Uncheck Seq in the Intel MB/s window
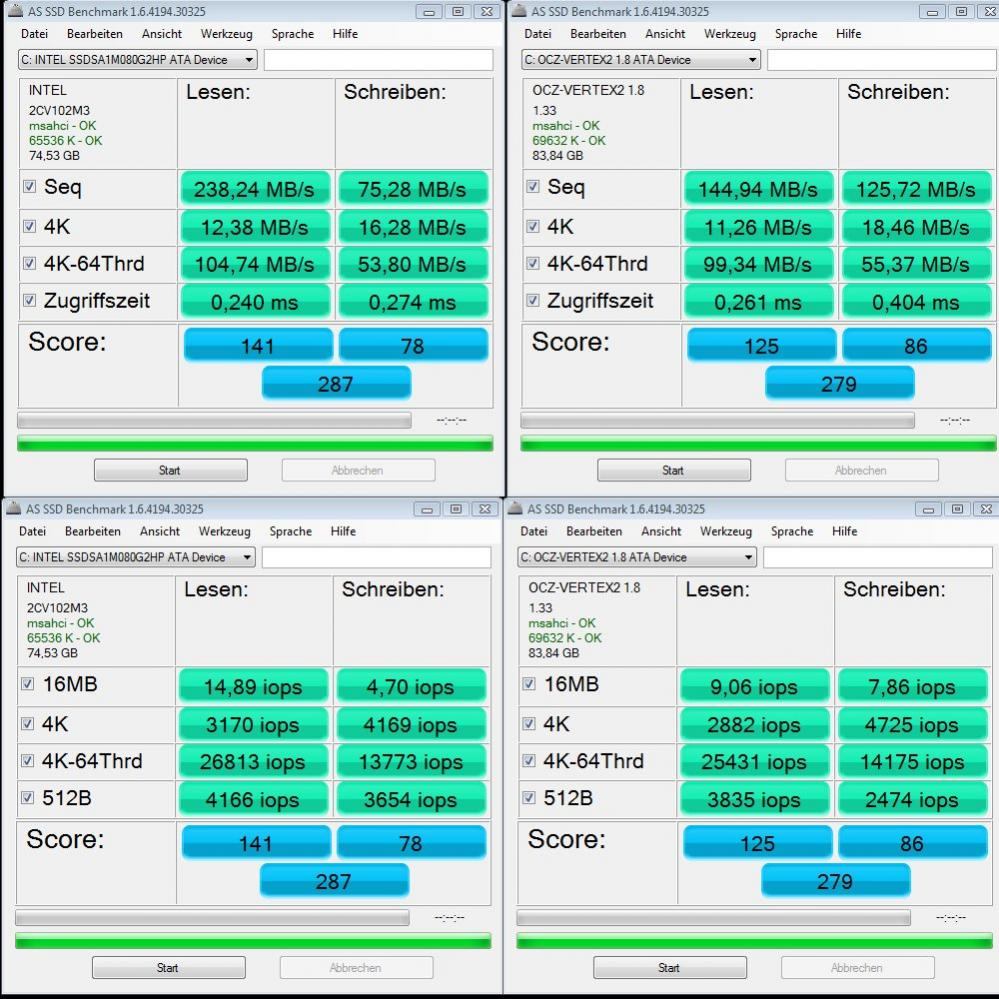The image size is (999, 999). (x=29, y=186)
